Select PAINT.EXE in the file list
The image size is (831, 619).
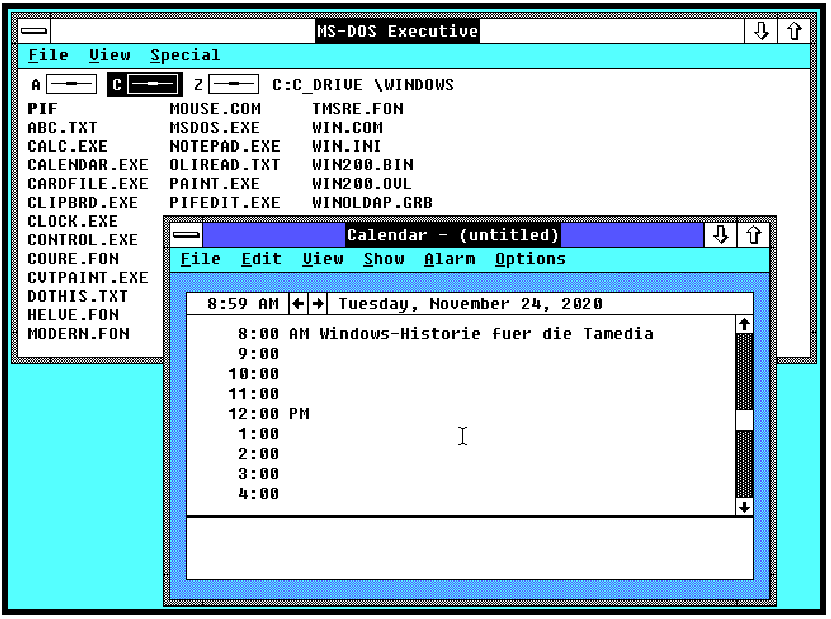click(214, 184)
